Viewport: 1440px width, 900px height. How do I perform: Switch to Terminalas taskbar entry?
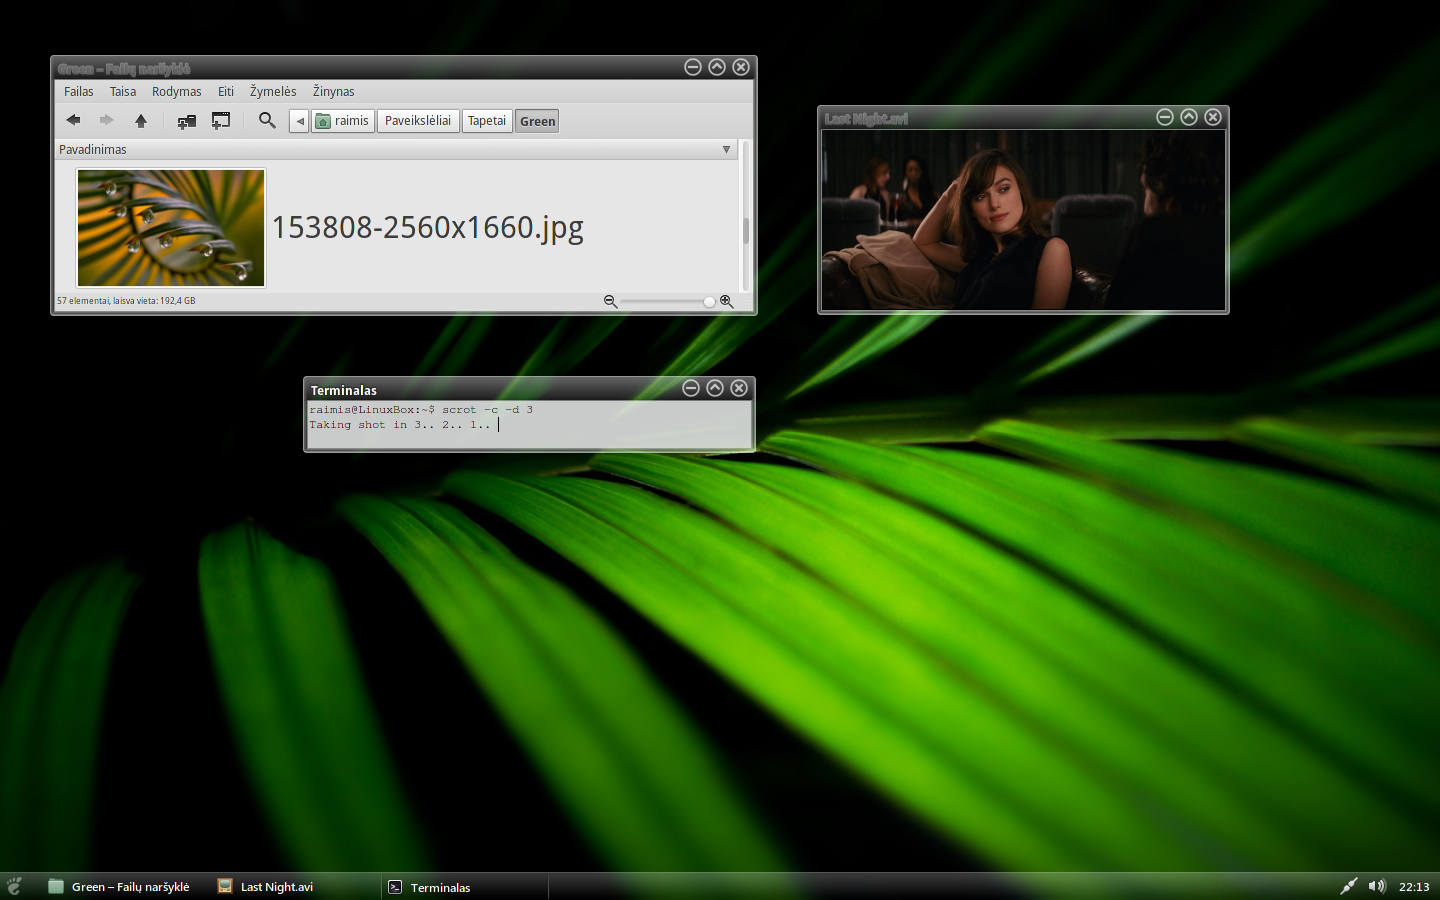point(464,886)
